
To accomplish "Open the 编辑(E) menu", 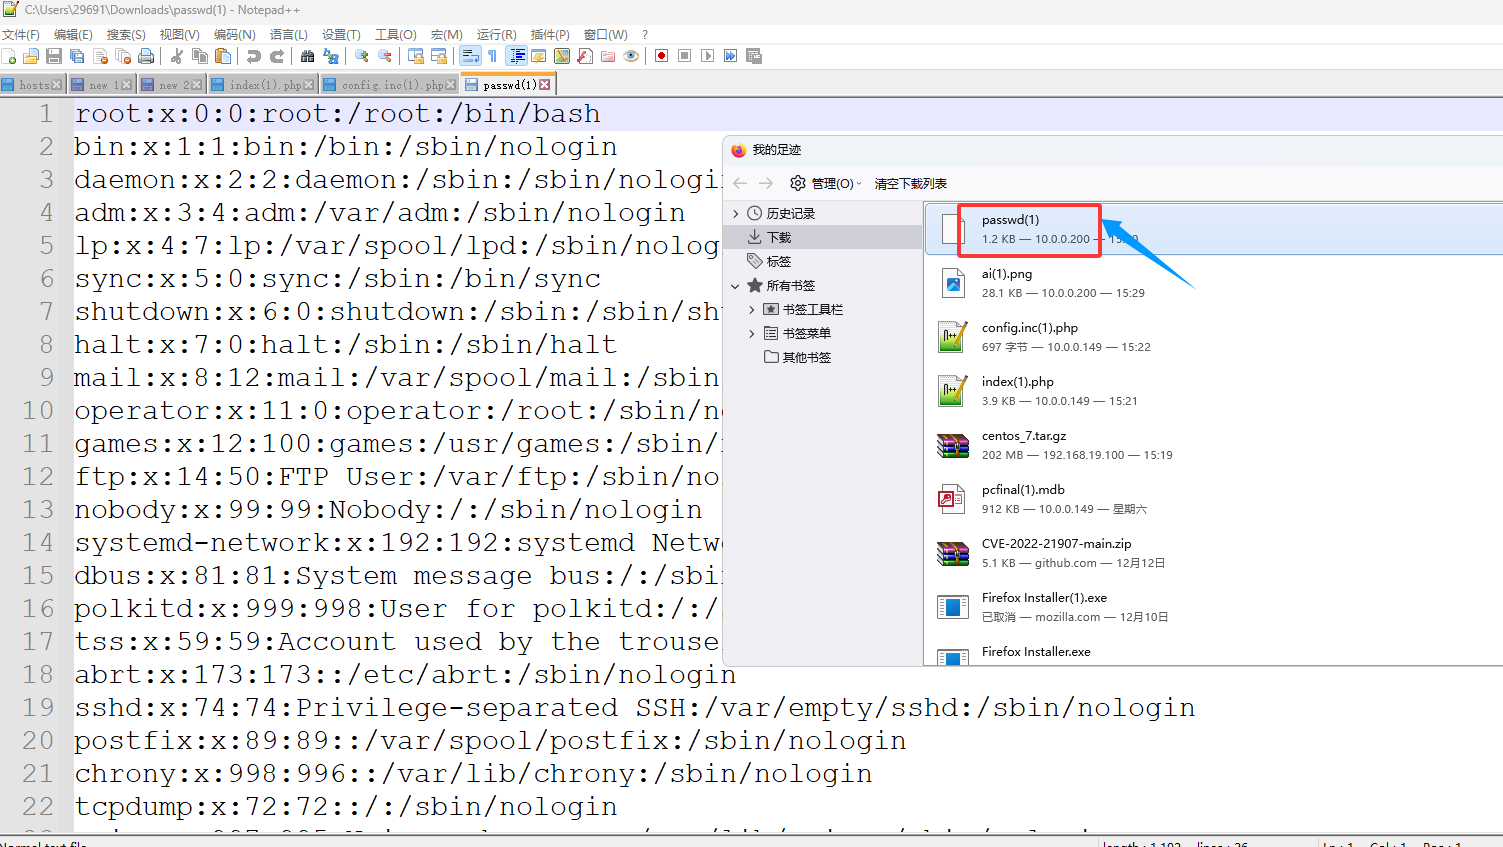I will (73, 34).
